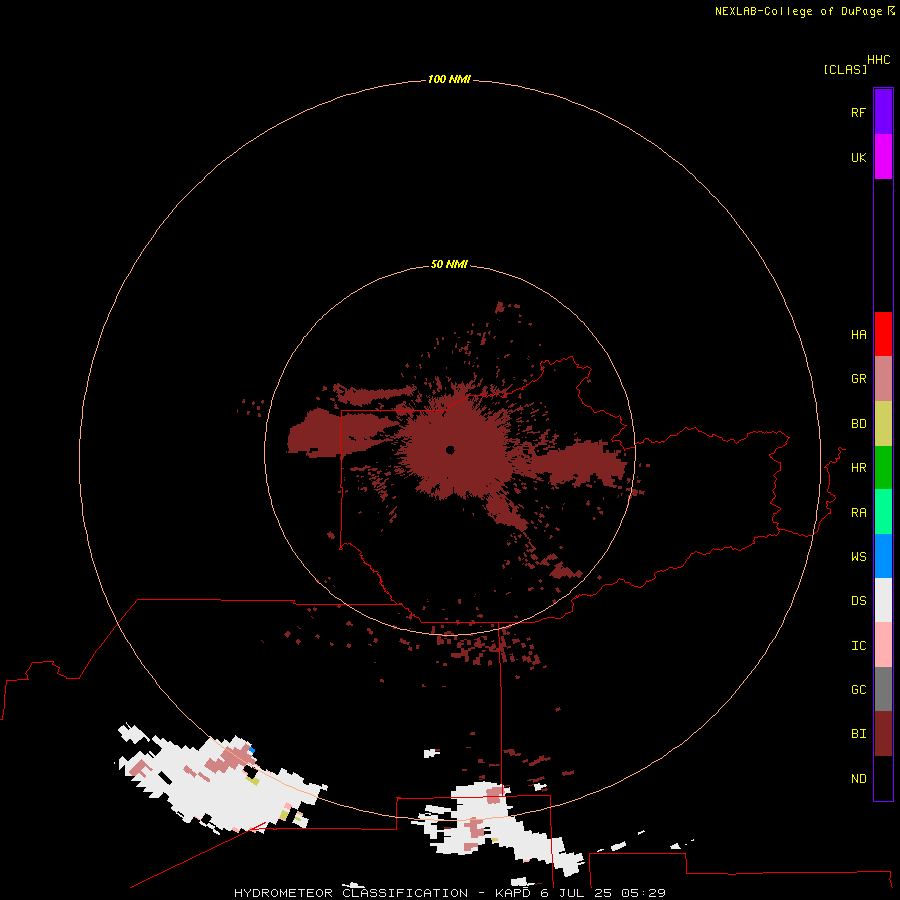The height and width of the screenshot is (900, 900).
Task: Click the HA red legend swatch
Action: 883,334
